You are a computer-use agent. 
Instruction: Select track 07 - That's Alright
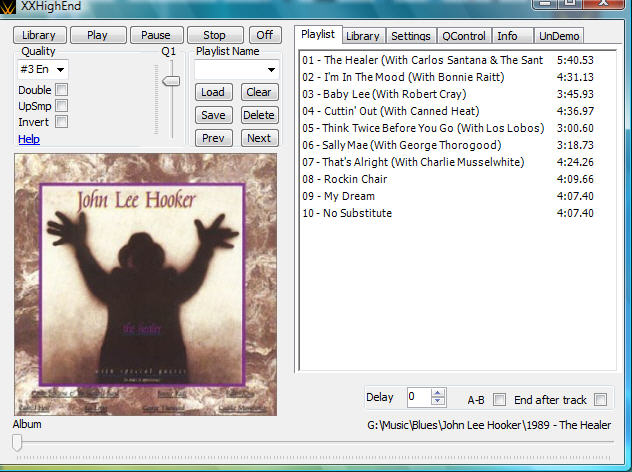click(x=448, y=162)
